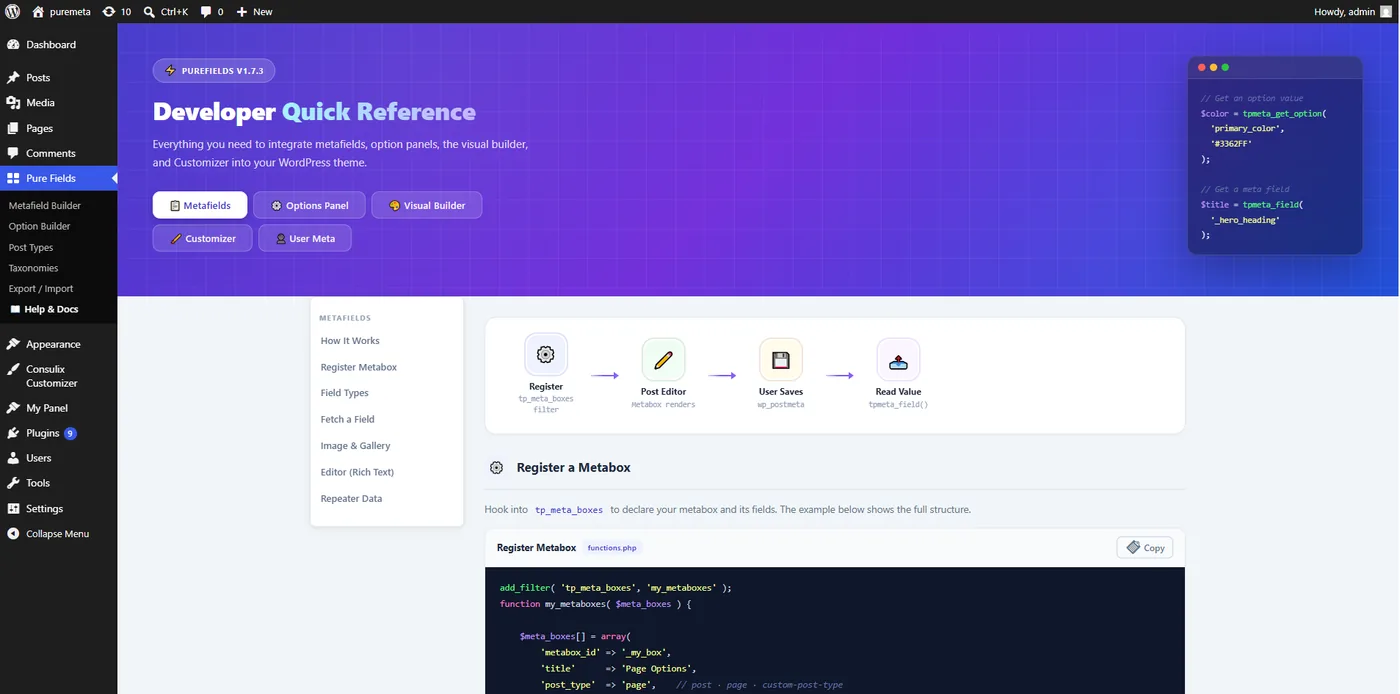Image resolution: width=1400 pixels, height=694 pixels.
Task: Click the Users person icon
Action: [x=13, y=458]
